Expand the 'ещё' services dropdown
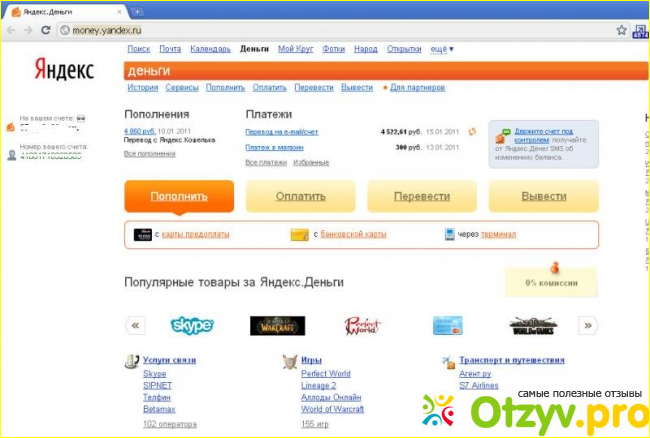This screenshot has width=650, height=438. point(441,49)
